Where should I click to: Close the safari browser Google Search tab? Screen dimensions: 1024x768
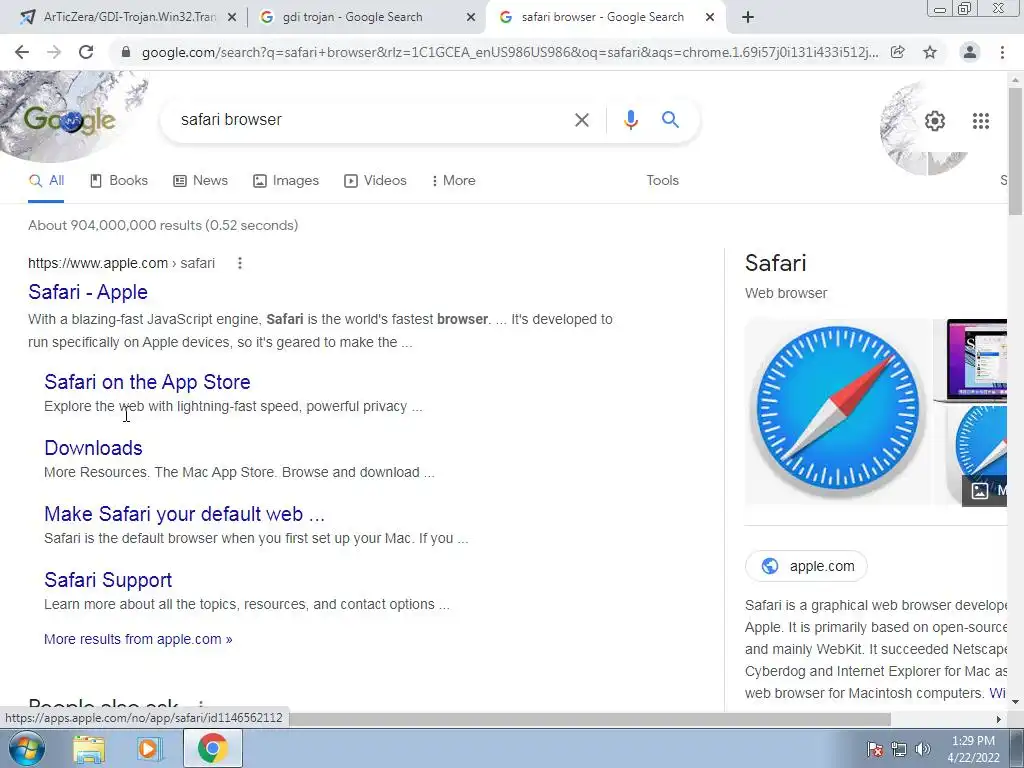click(710, 18)
